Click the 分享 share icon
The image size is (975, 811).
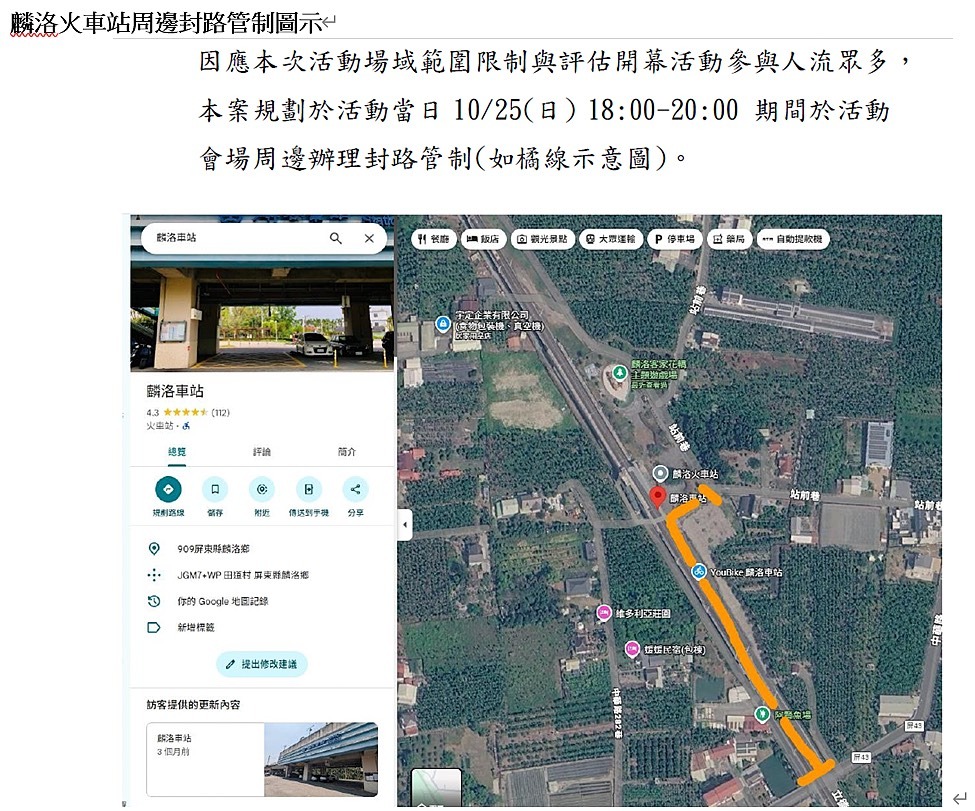pyautogui.click(x=355, y=489)
